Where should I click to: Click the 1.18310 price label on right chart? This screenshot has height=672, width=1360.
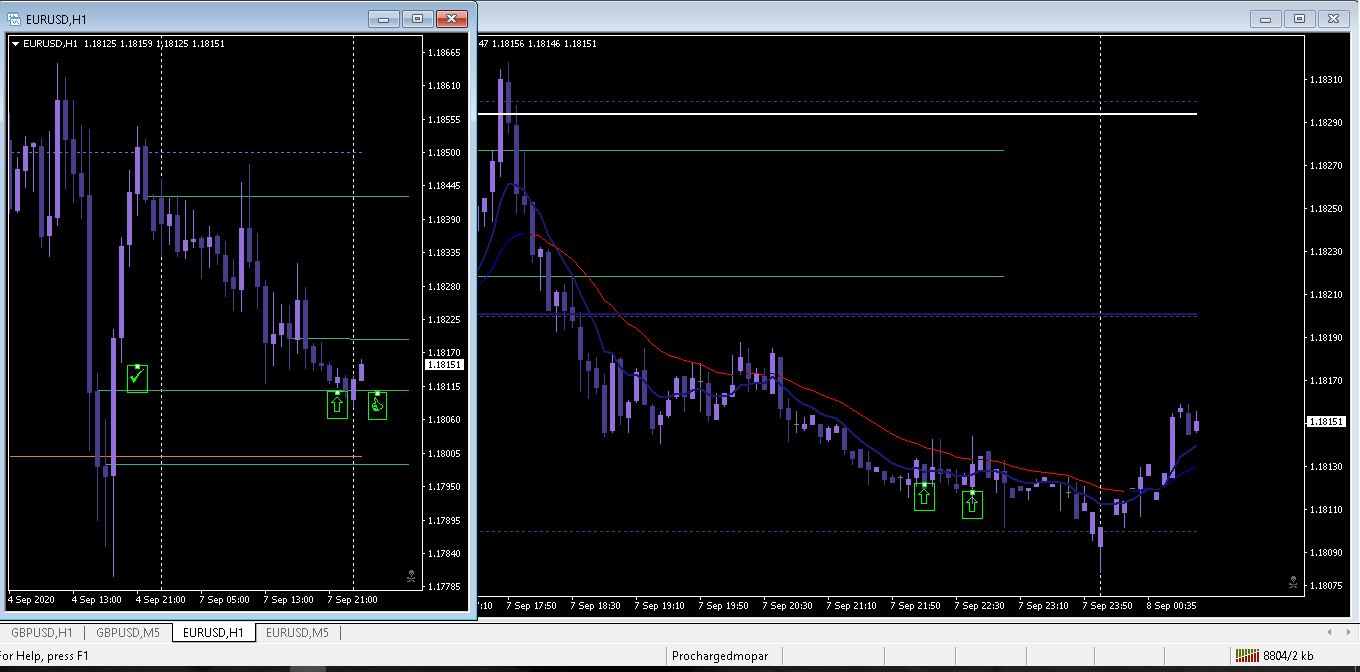coord(1326,79)
